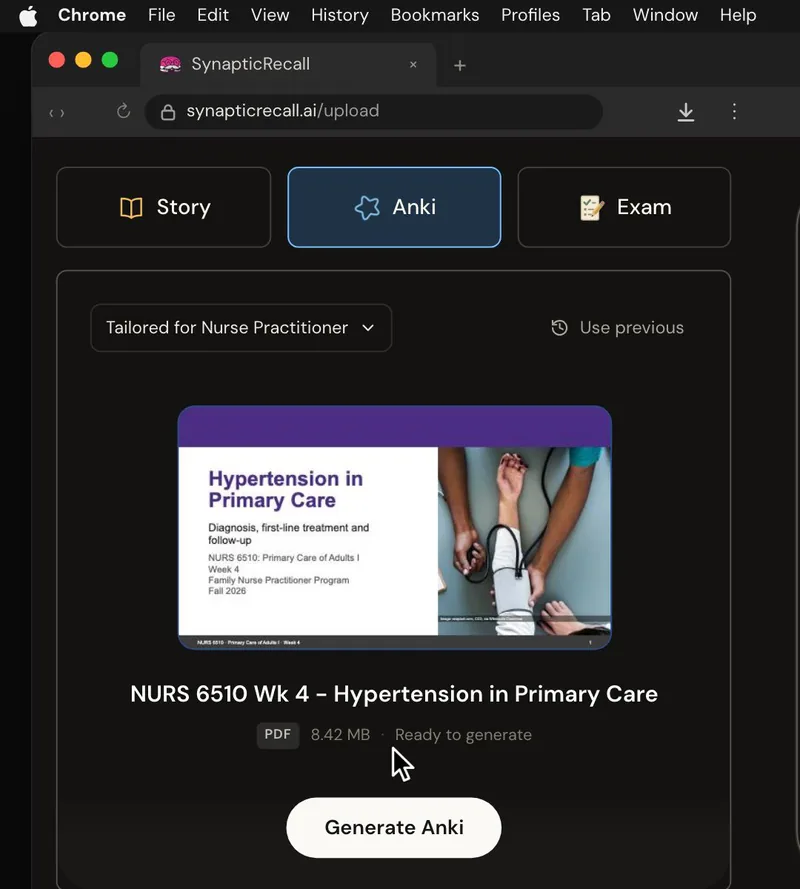
Task: Open the Apple menu
Action: (x=28, y=15)
